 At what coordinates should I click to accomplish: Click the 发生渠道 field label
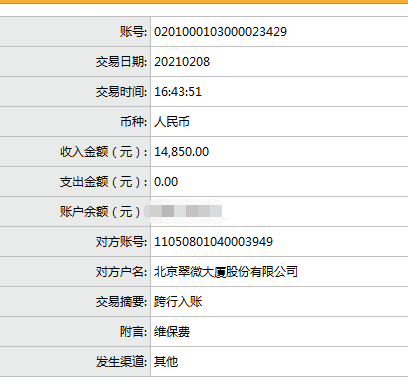tap(121, 362)
